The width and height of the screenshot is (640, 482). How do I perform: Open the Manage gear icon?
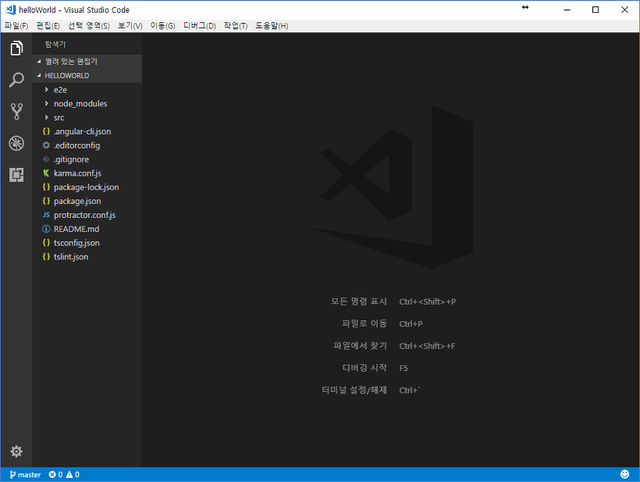[16, 451]
